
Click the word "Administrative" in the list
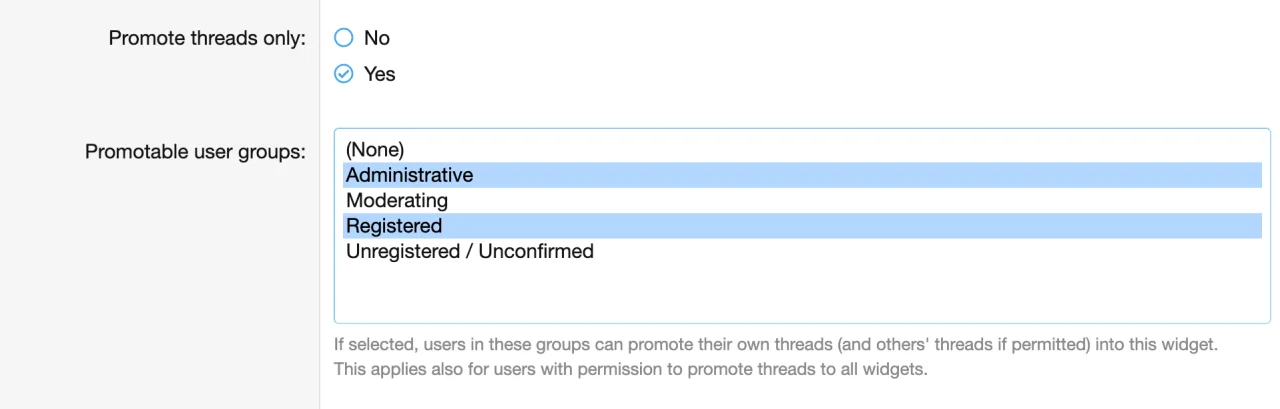coord(409,175)
